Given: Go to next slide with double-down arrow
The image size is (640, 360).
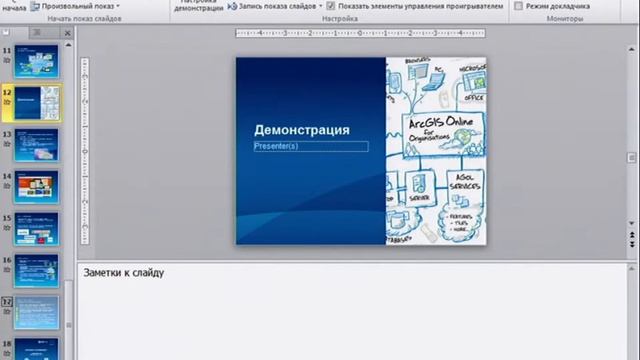Looking at the screenshot, I should 631,244.
